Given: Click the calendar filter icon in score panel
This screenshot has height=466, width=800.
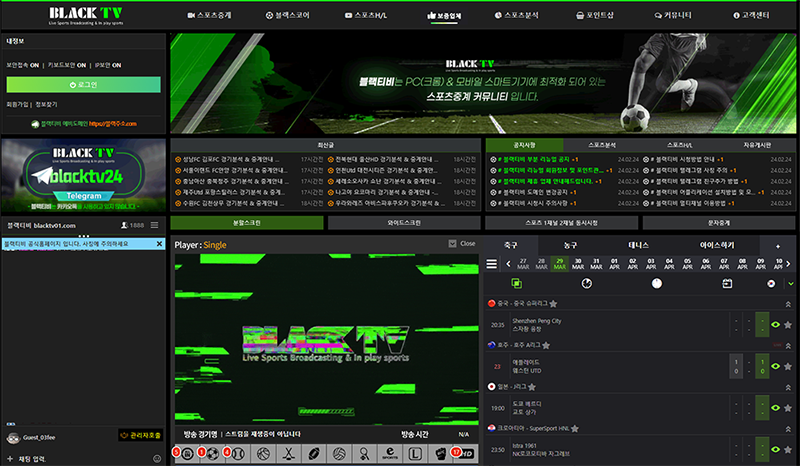Looking at the screenshot, I should tap(727, 283).
